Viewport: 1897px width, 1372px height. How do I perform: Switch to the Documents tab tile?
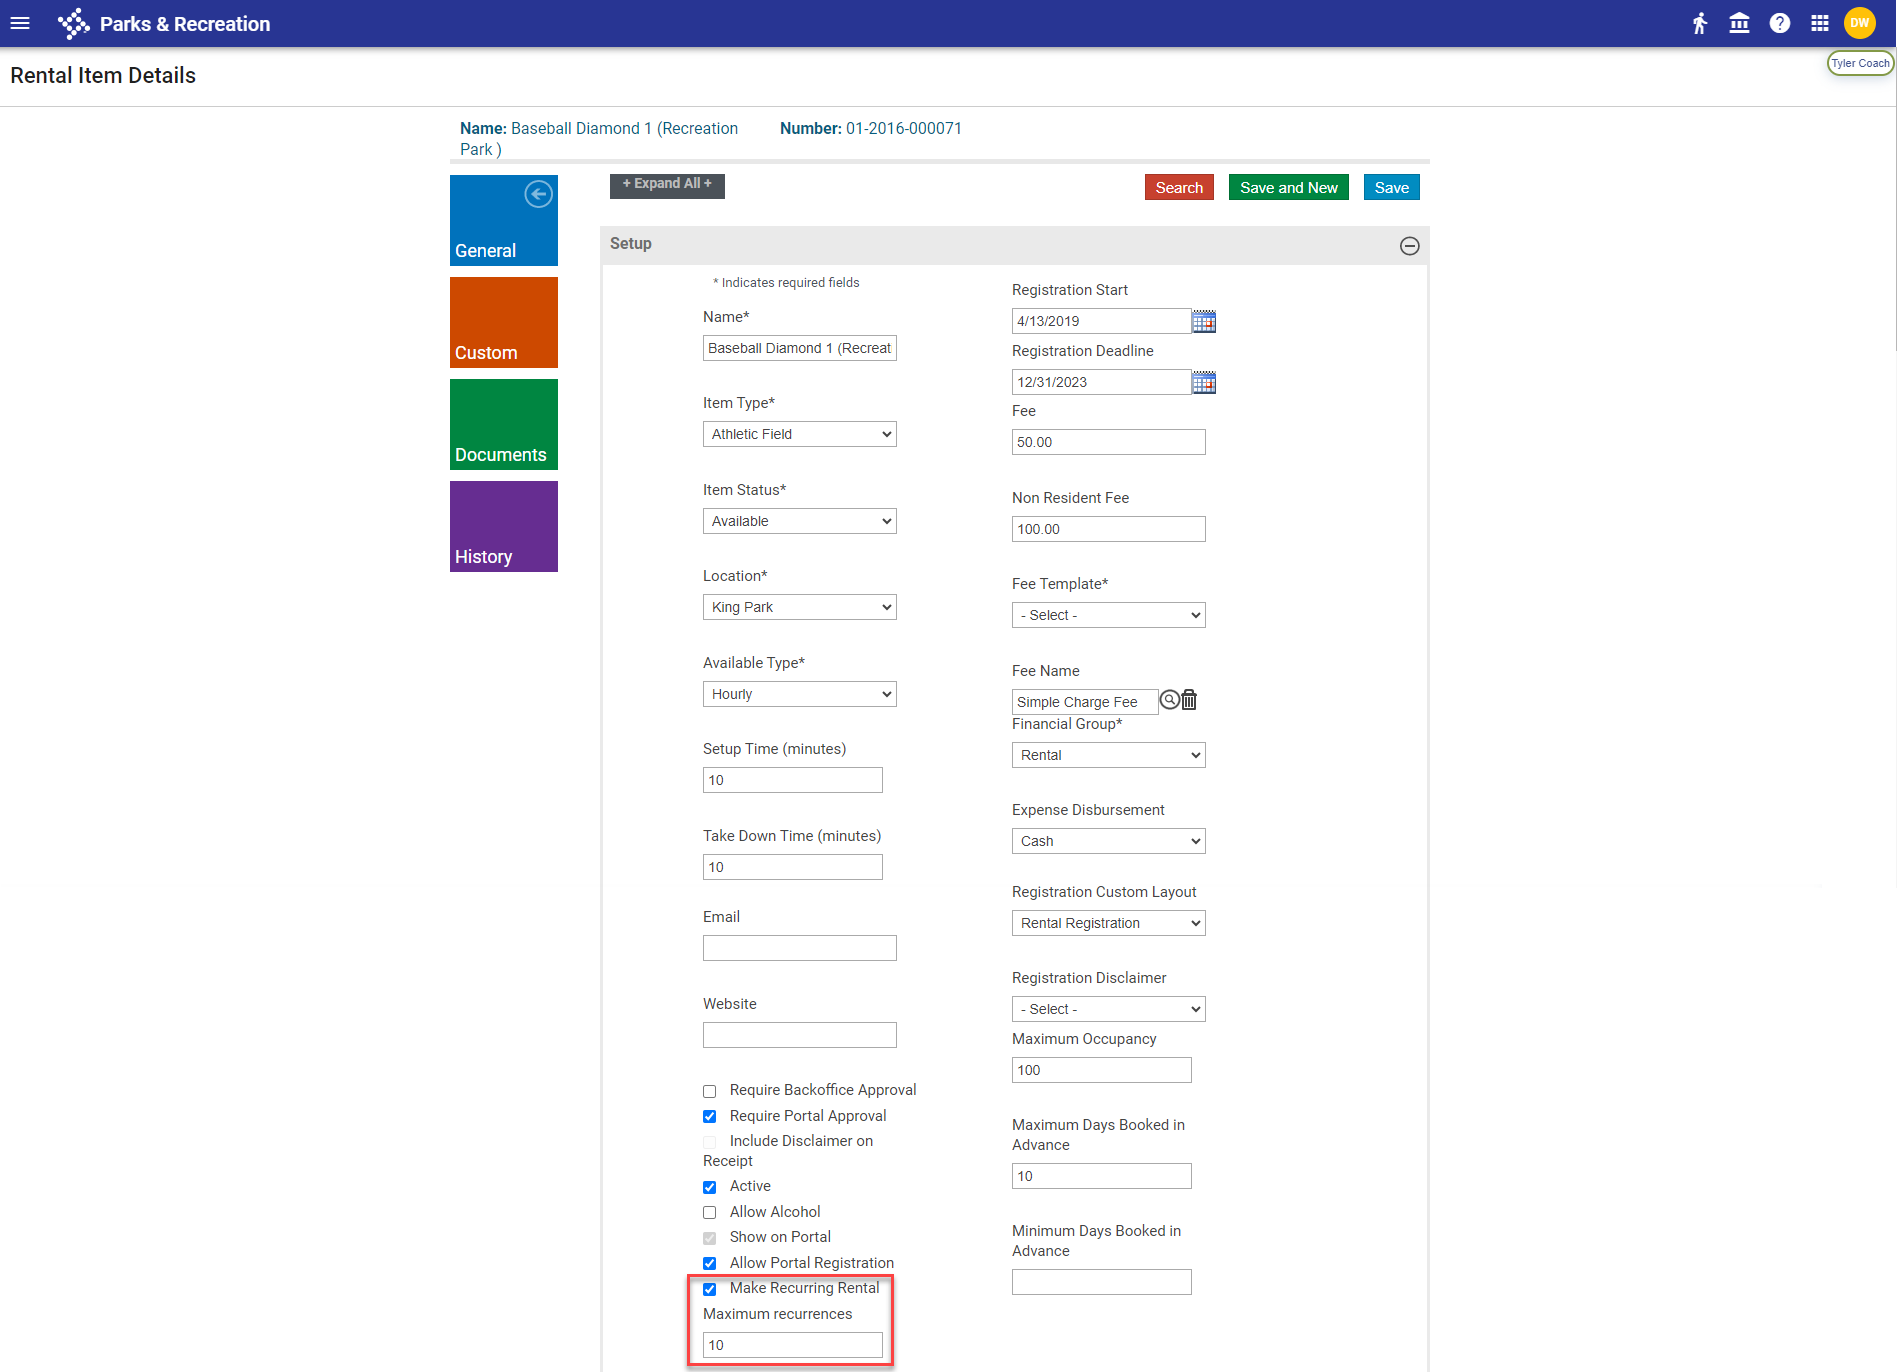pyautogui.click(x=504, y=424)
